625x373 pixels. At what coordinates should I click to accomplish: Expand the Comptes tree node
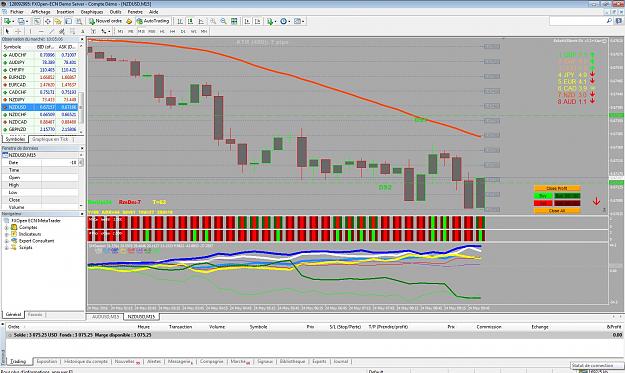tap(6, 227)
